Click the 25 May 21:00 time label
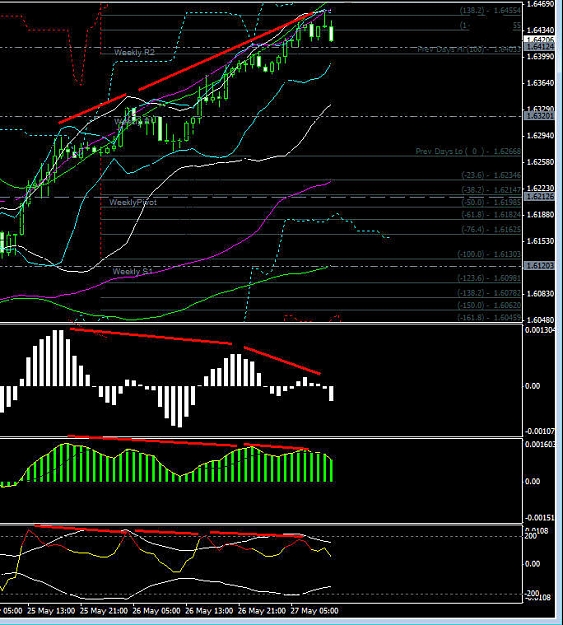Screen dimensions: 563x625 point(104,611)
